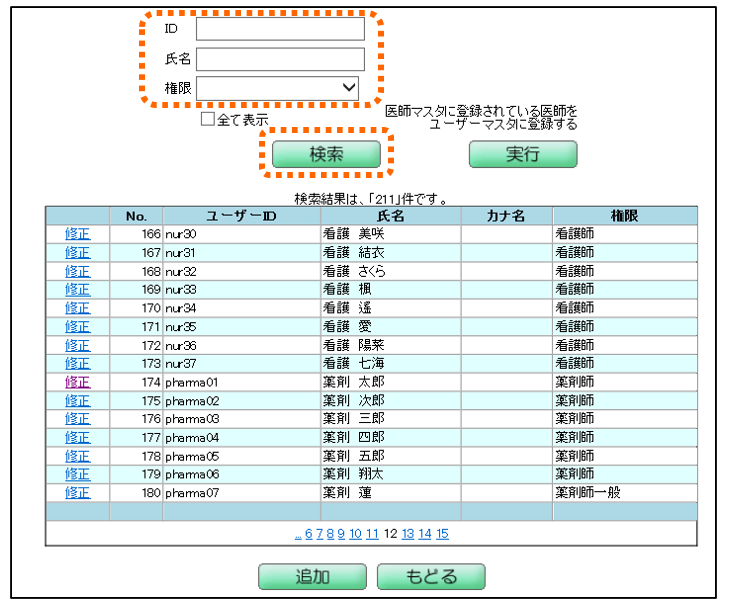Image resolution: width=731 pixels, height=605 pixels.
Task: Click the 氏名 text field
Action: (280, 59)
